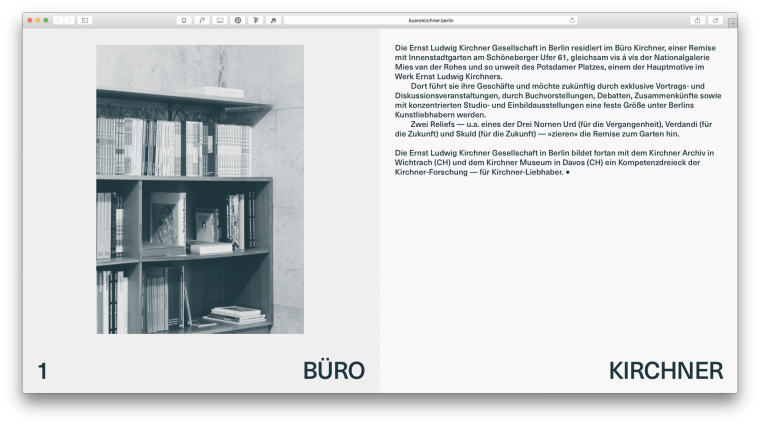The height and width of the screenshot is (425, 760).
Task: Open the Share menu
Action: tap(697, 20)
